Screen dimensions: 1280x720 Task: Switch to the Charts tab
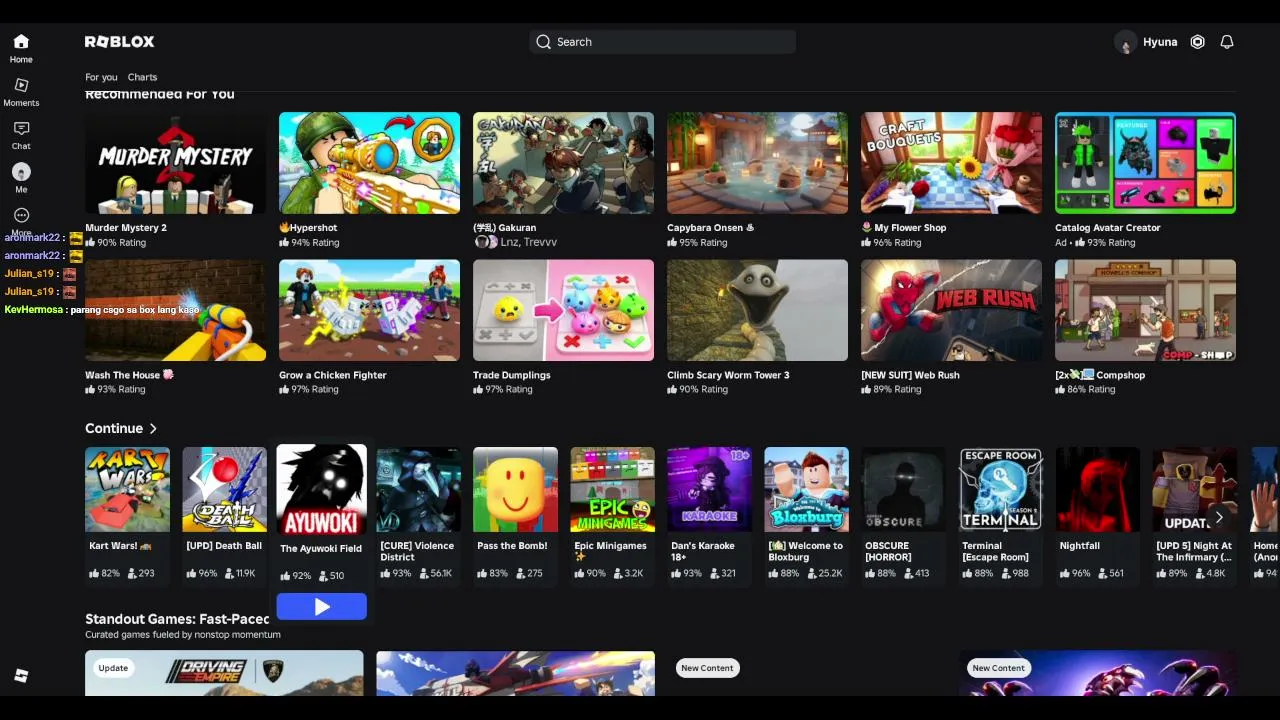pyautogui.click(x=142, y=77)
